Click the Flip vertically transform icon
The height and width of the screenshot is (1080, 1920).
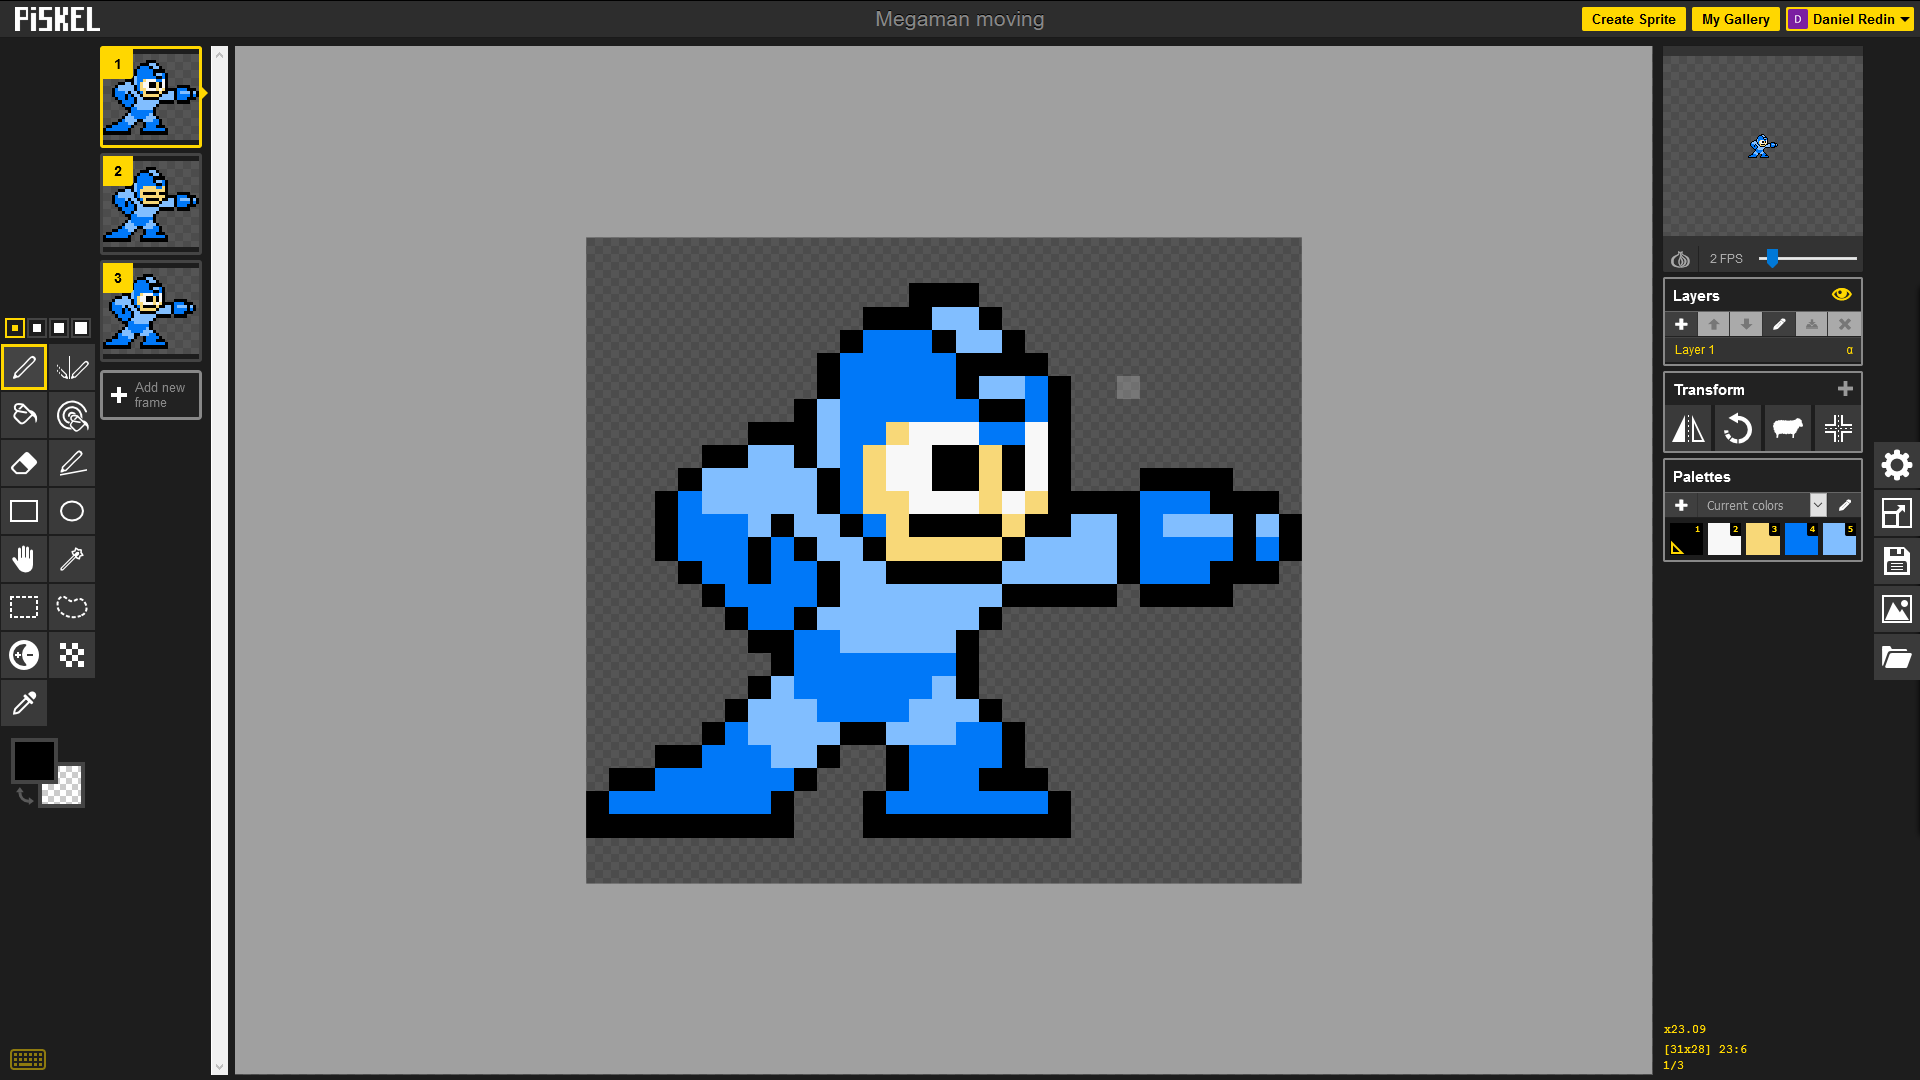click(1689, 429)
